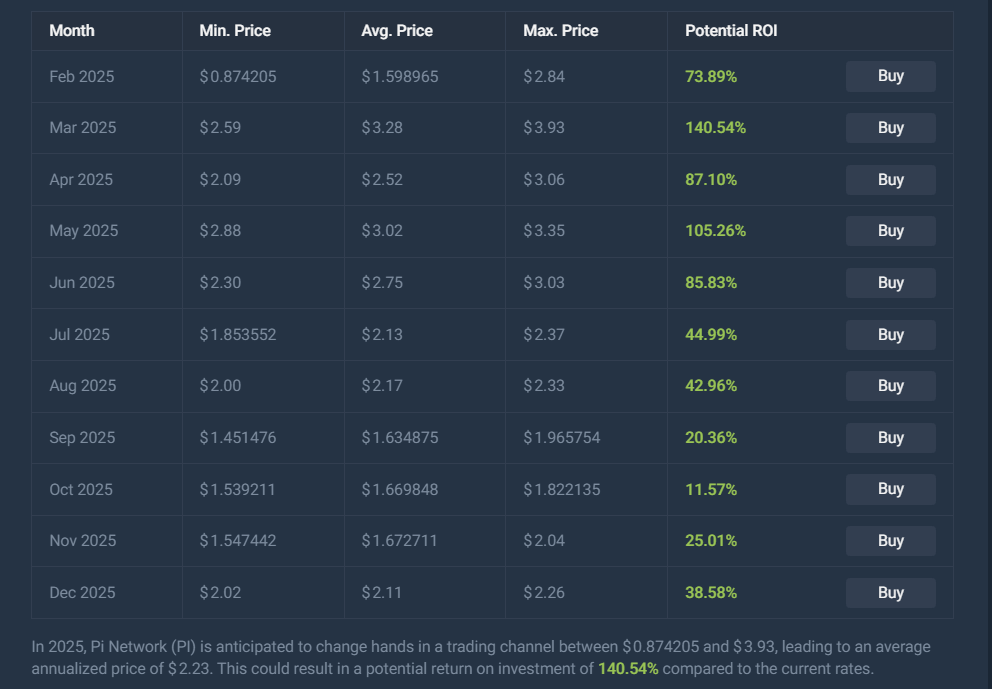Viewport: 992px width, 689px height.
Task: Click the Max. Price column header
Action: [x=561, y=30]
